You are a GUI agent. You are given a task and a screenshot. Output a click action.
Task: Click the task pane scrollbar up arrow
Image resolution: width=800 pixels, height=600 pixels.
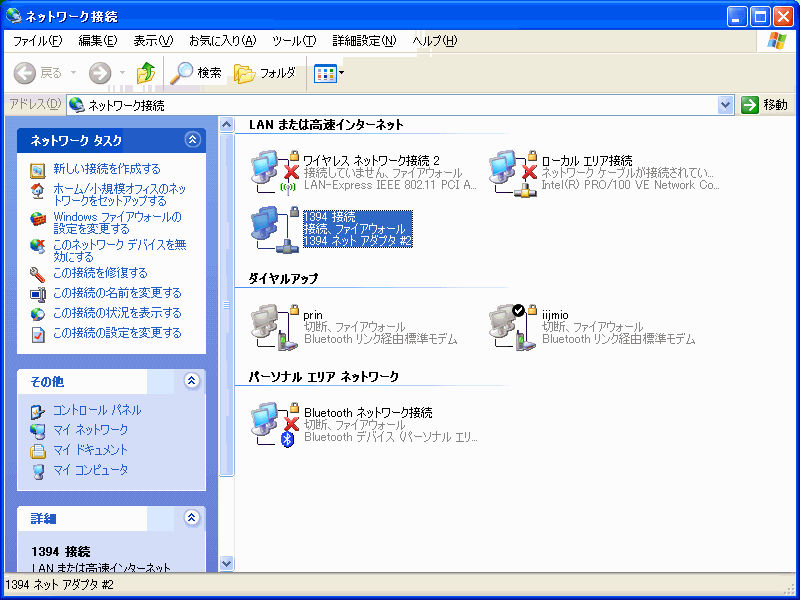pos(226,125)
